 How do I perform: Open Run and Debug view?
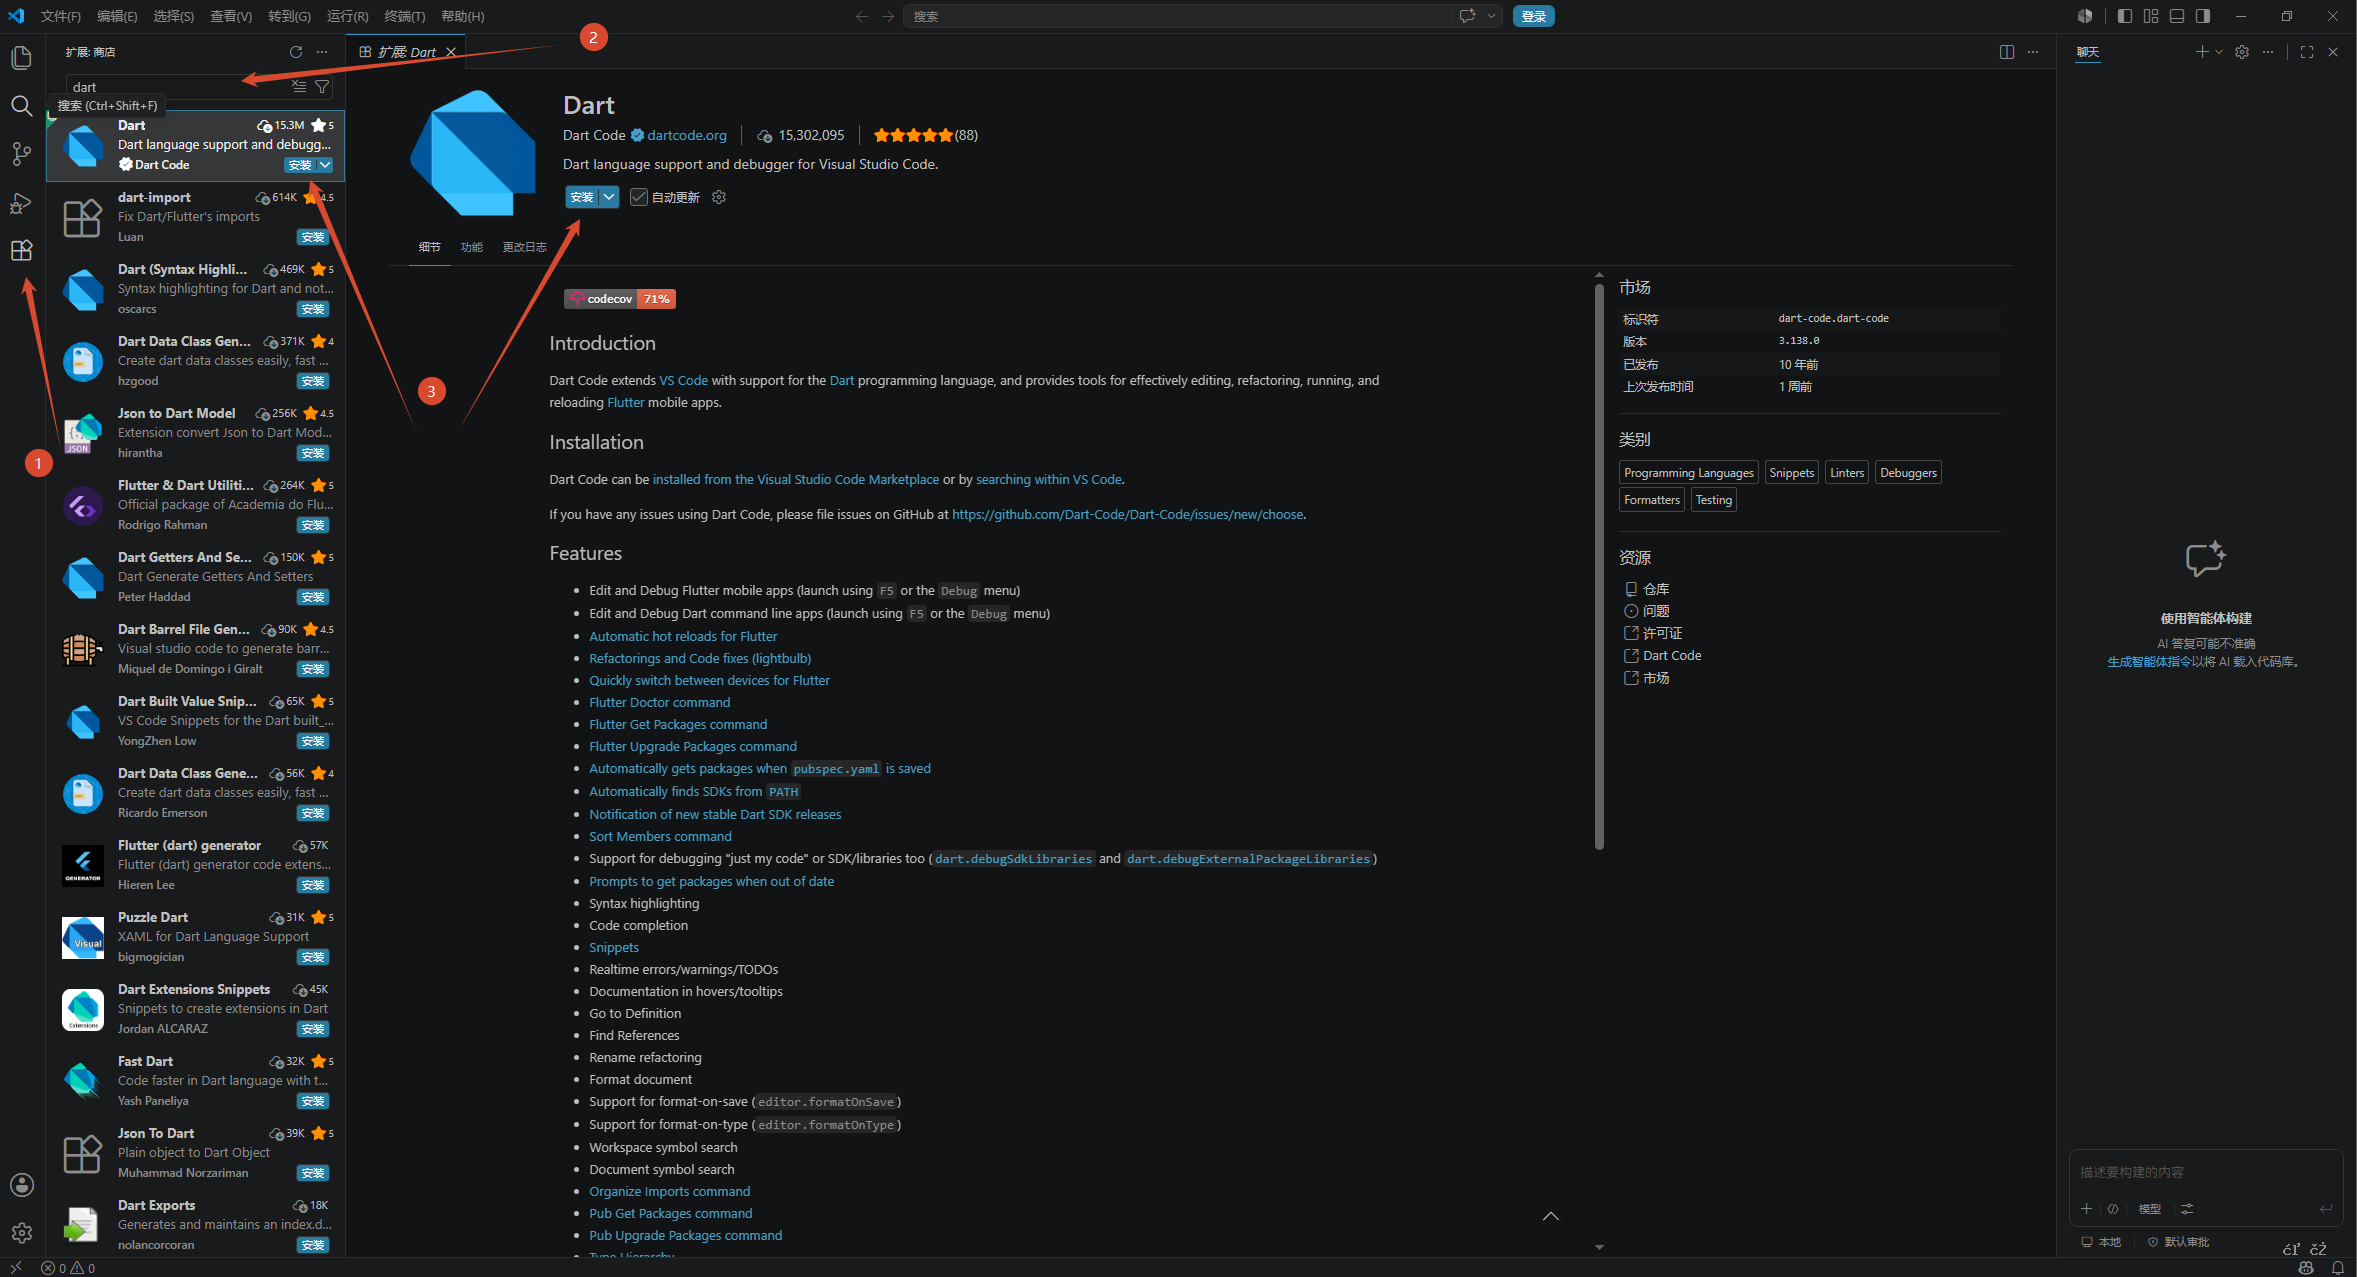21,203
